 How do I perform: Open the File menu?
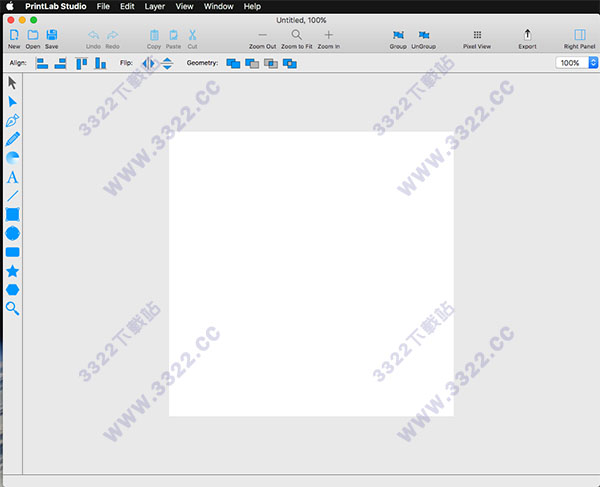tap(103, 6)
